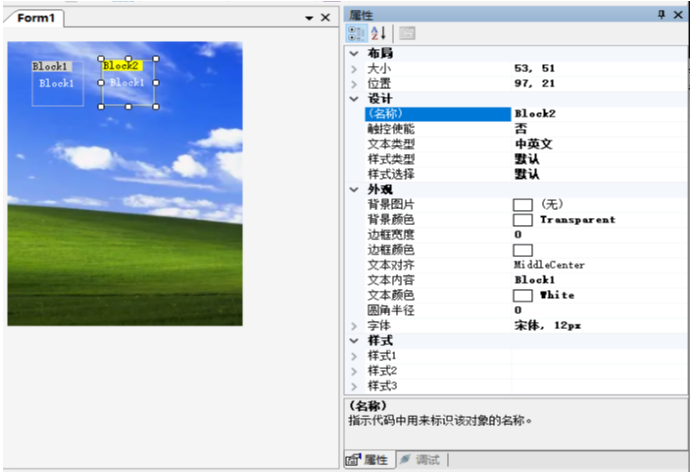This screenshot has height=472, width=691.
Task: Expand the 位置 position property
Action: [x=354, y=83]
